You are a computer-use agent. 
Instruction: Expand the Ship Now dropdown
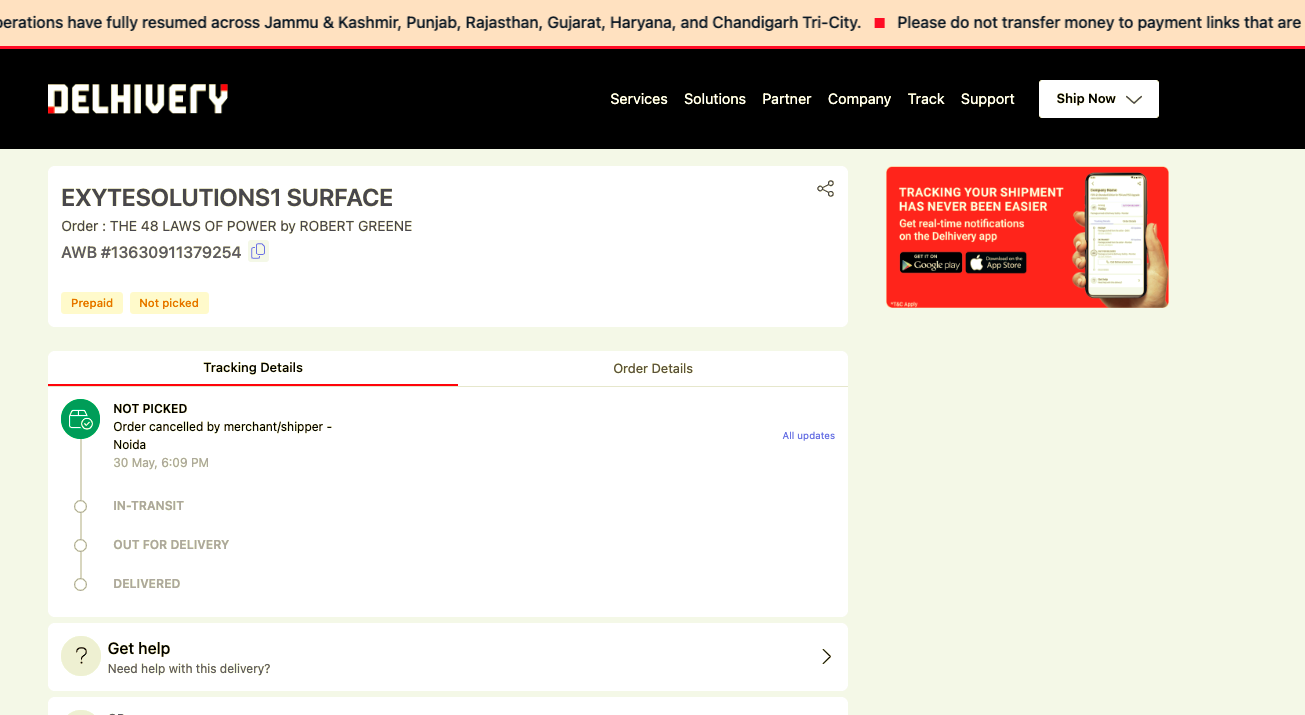(1098, 99)
